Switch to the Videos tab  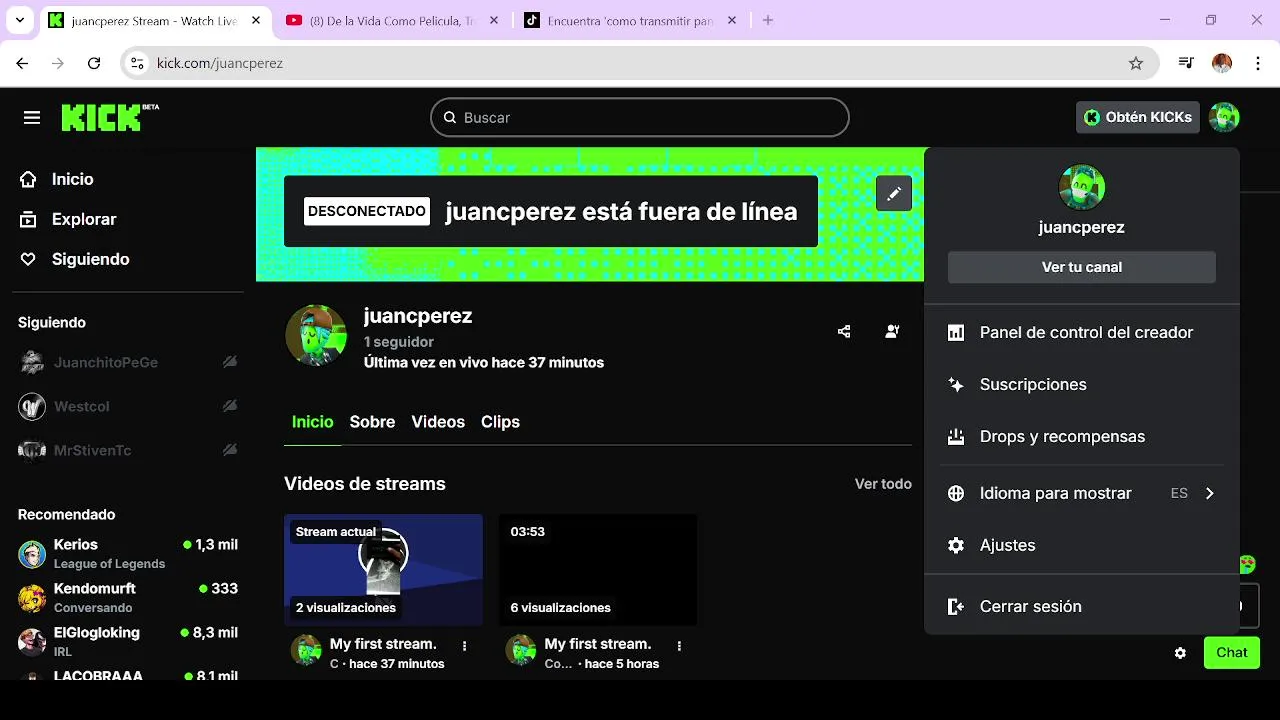438,422
